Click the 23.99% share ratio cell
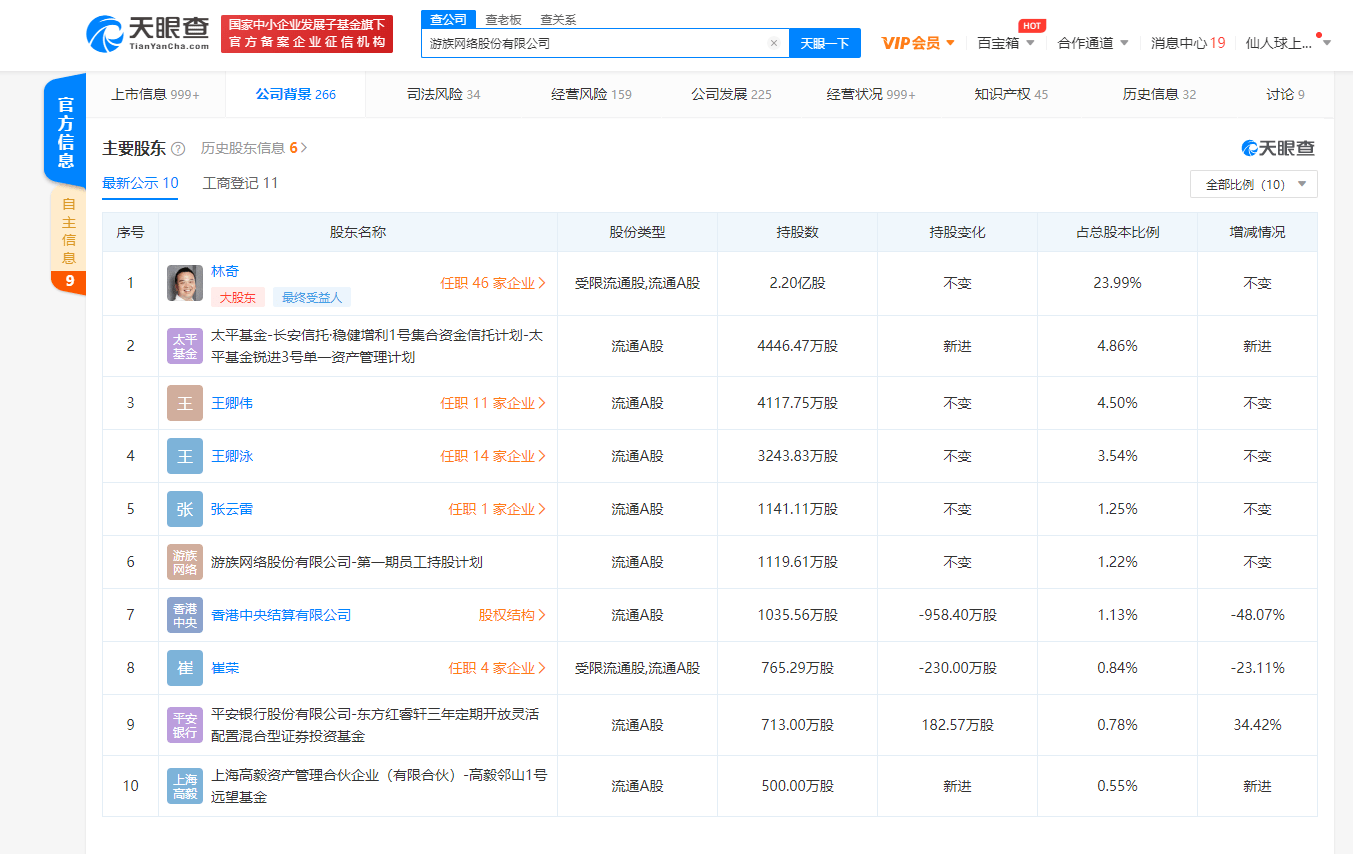This screenshot has width=1353, height=854. tap(1117, 283)
